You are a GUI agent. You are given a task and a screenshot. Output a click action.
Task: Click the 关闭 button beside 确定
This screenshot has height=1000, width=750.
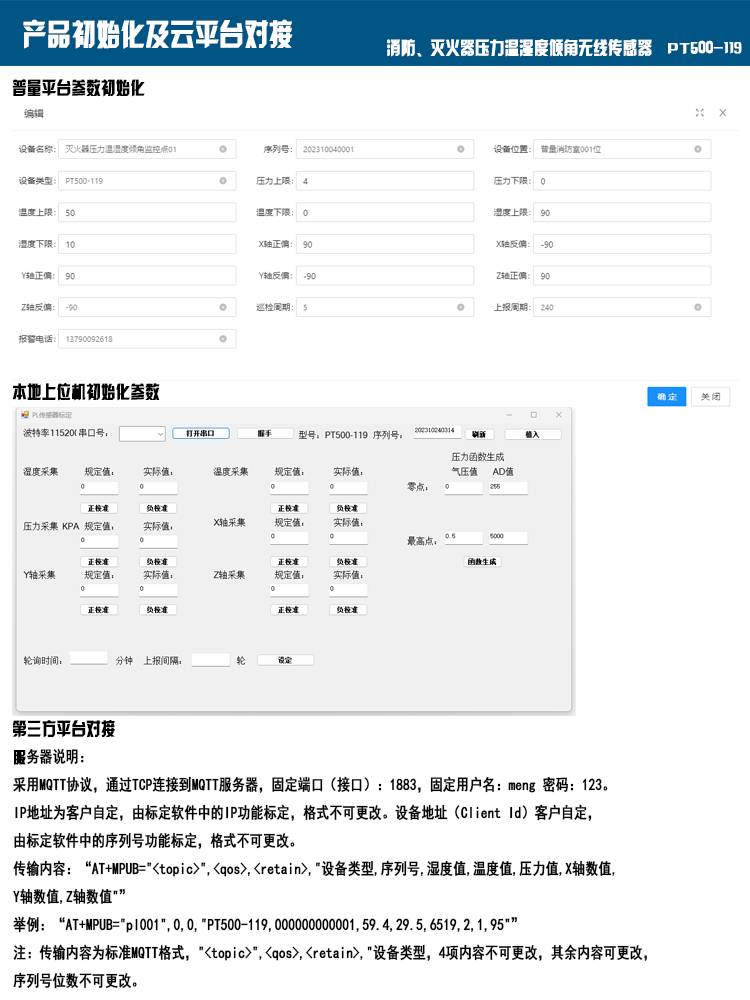point(710,397)
